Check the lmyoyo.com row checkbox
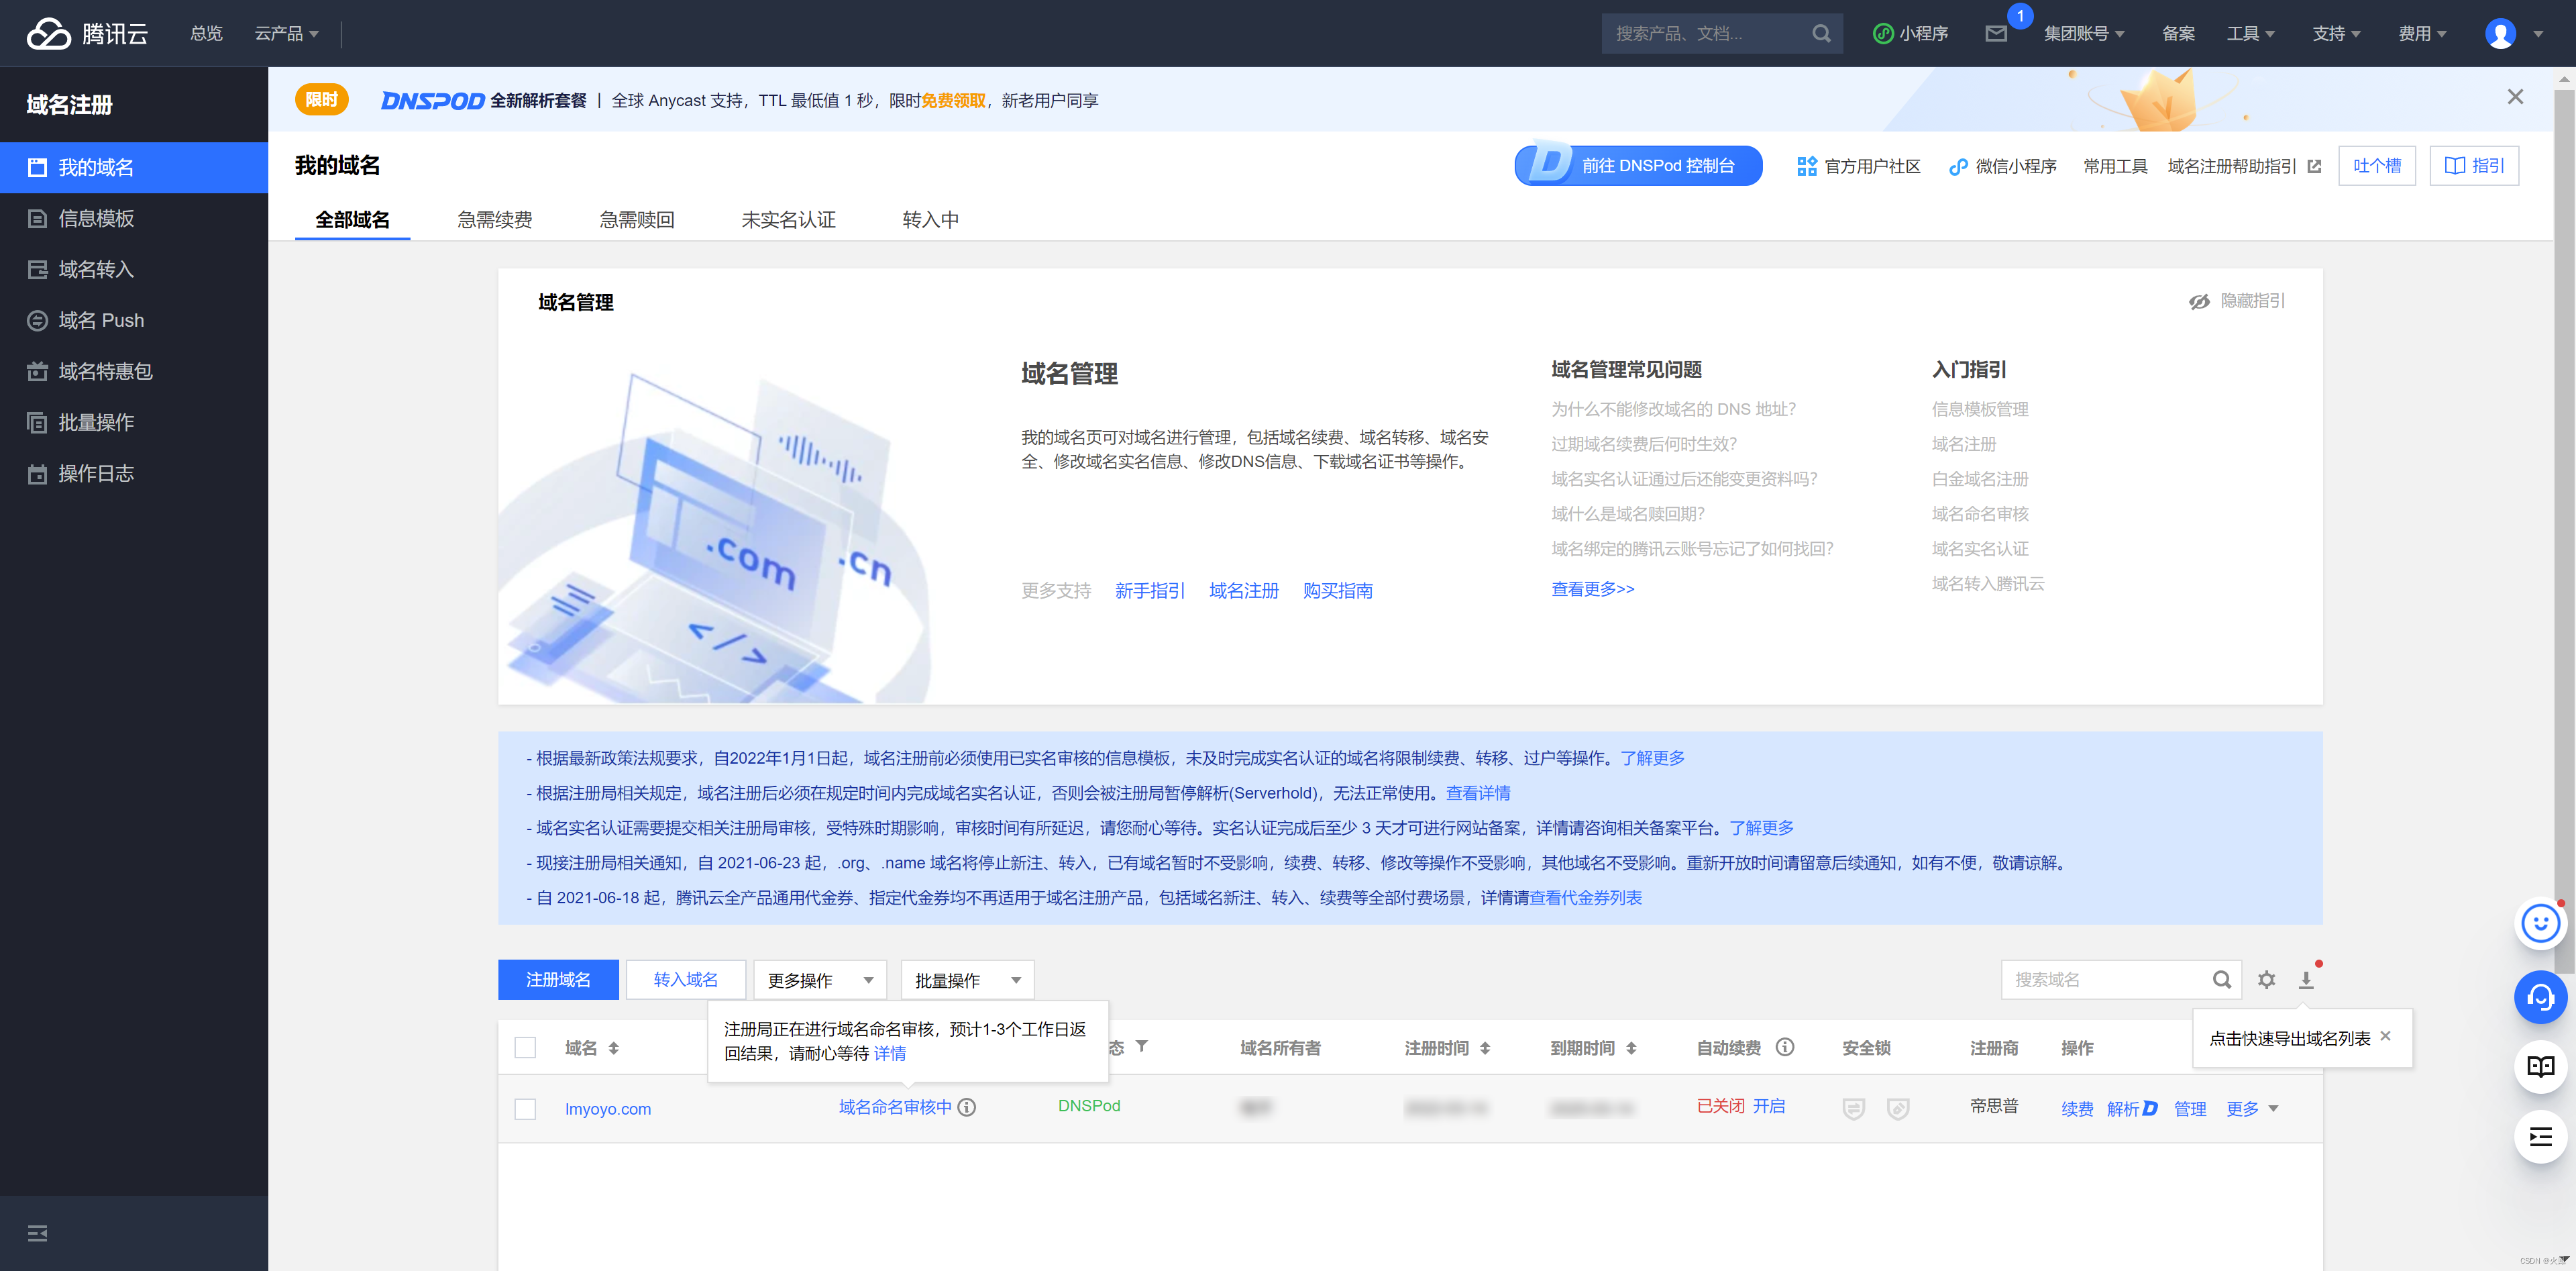2576x1271 pixels. (x=525, y=1109)
